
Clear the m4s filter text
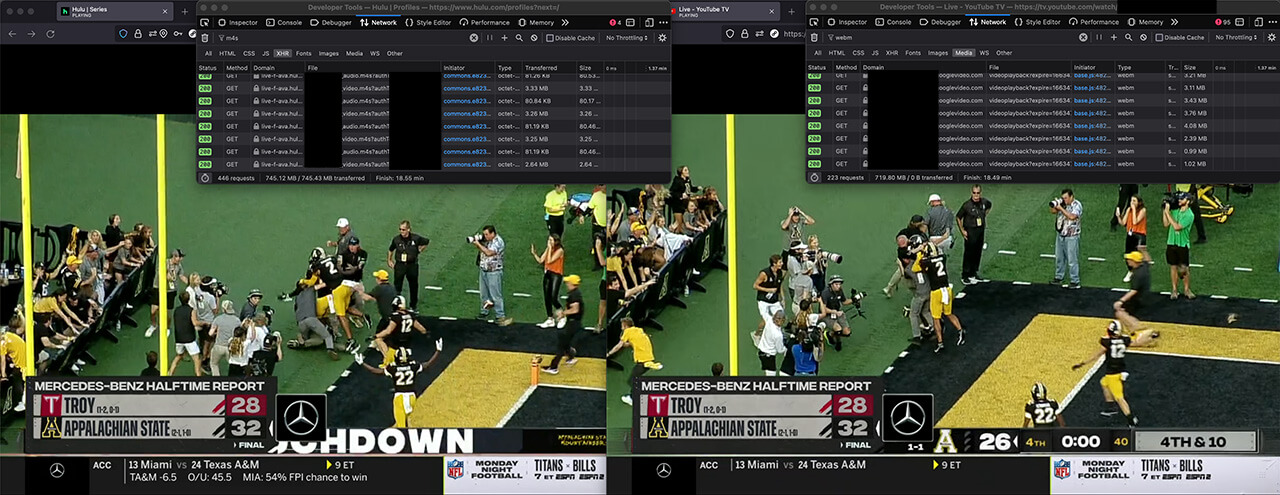click(474, 38)
